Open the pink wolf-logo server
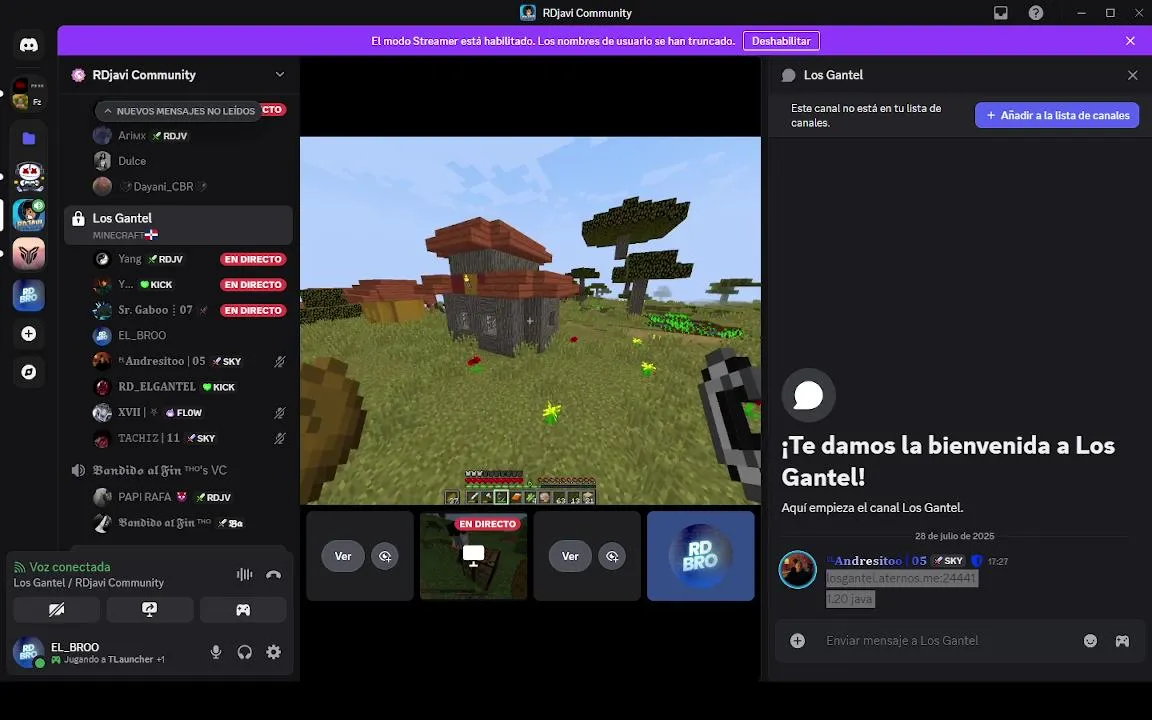Image resolution: width=1152 pixels, height=720 pixels. (x=29, y=254)
